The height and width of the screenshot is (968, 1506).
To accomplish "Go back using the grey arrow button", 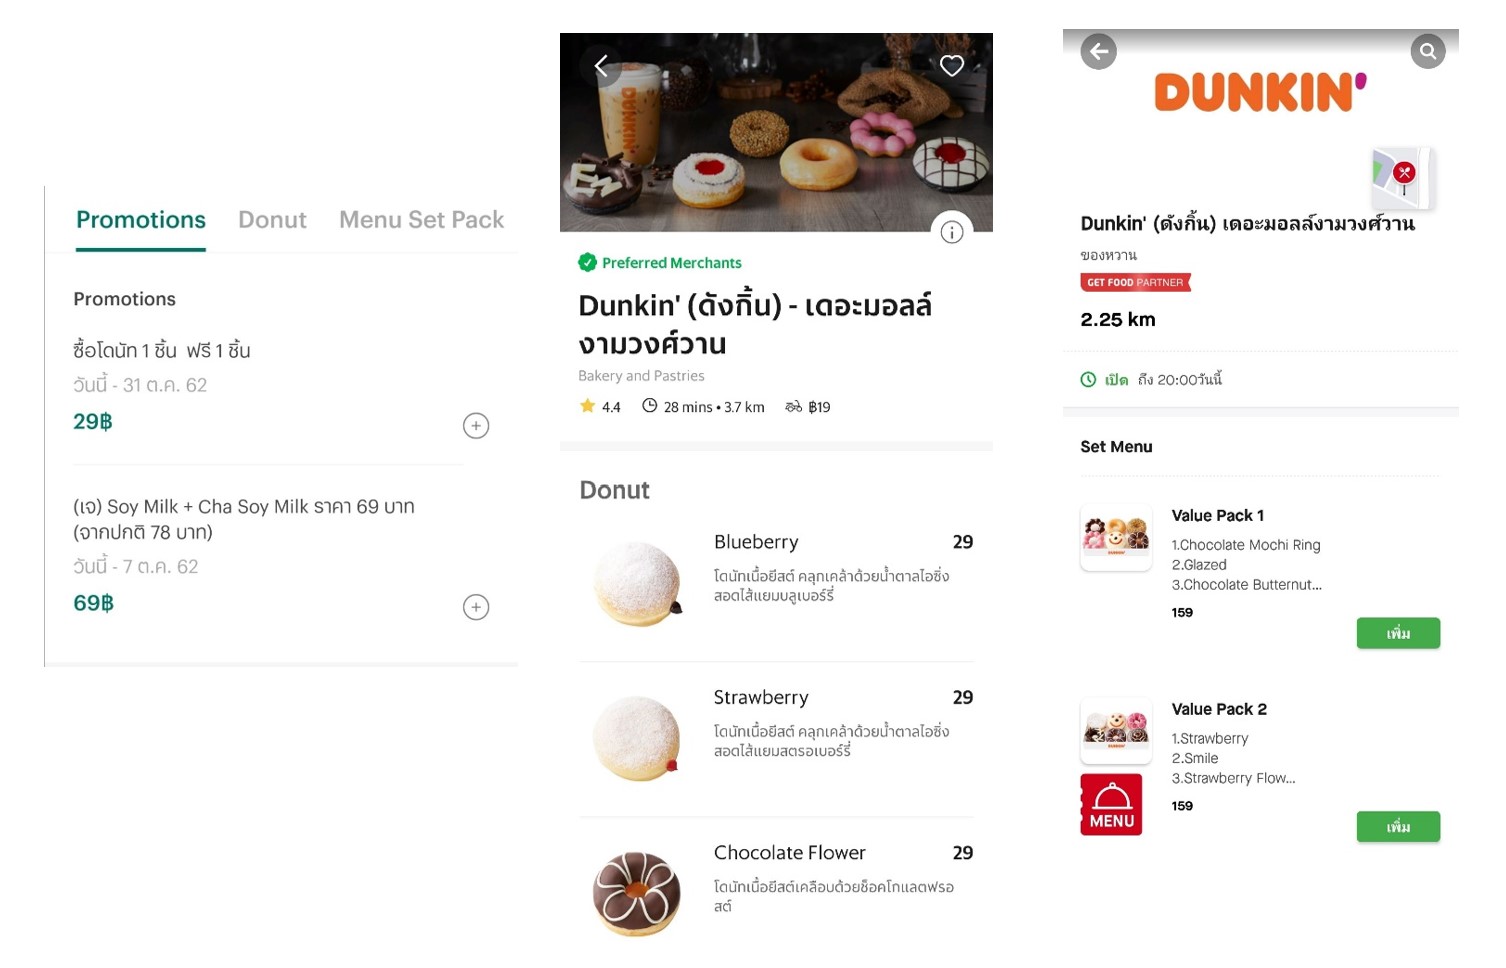I will (1098, 52).
